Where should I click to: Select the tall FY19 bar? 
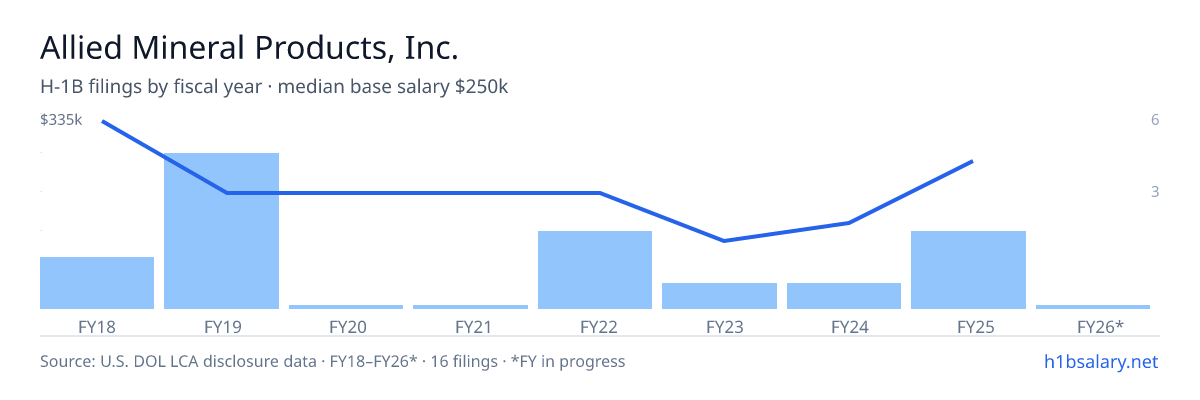[221, 231]
